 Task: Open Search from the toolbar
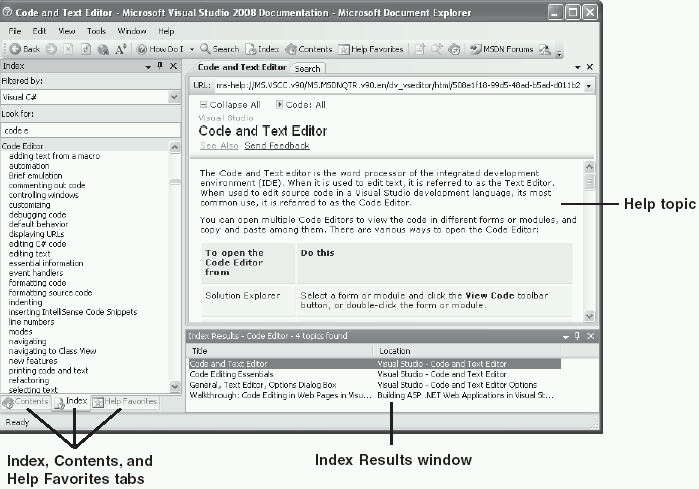(x=220, y=49)
